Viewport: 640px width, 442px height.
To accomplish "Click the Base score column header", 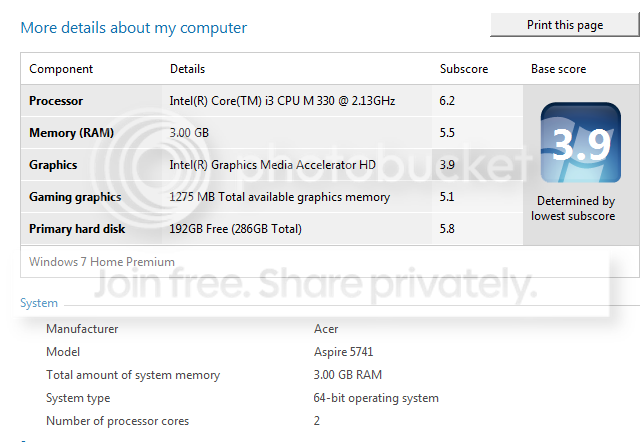I will point(558,69).
